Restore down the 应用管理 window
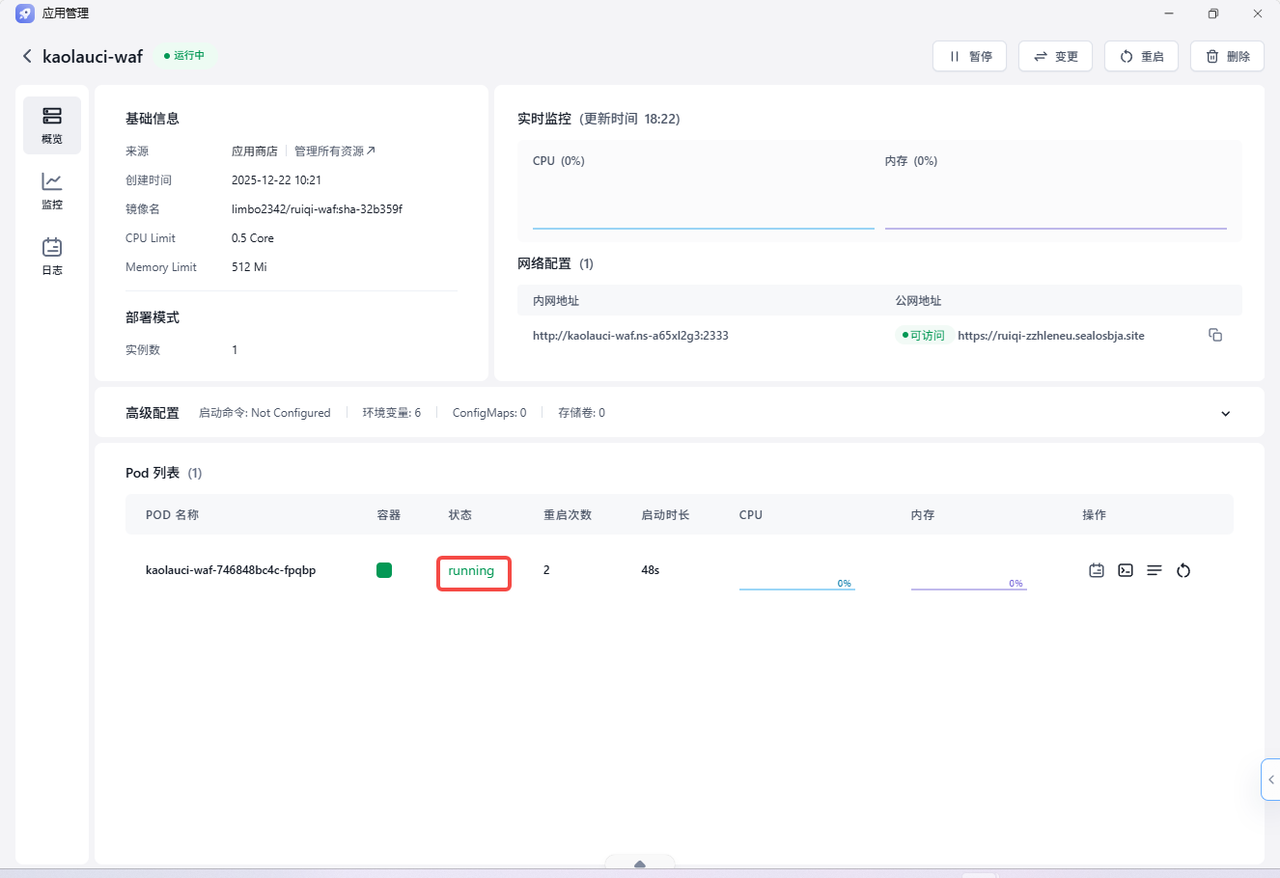This screenshot has height=878, width=1280. click(1213, 13)
